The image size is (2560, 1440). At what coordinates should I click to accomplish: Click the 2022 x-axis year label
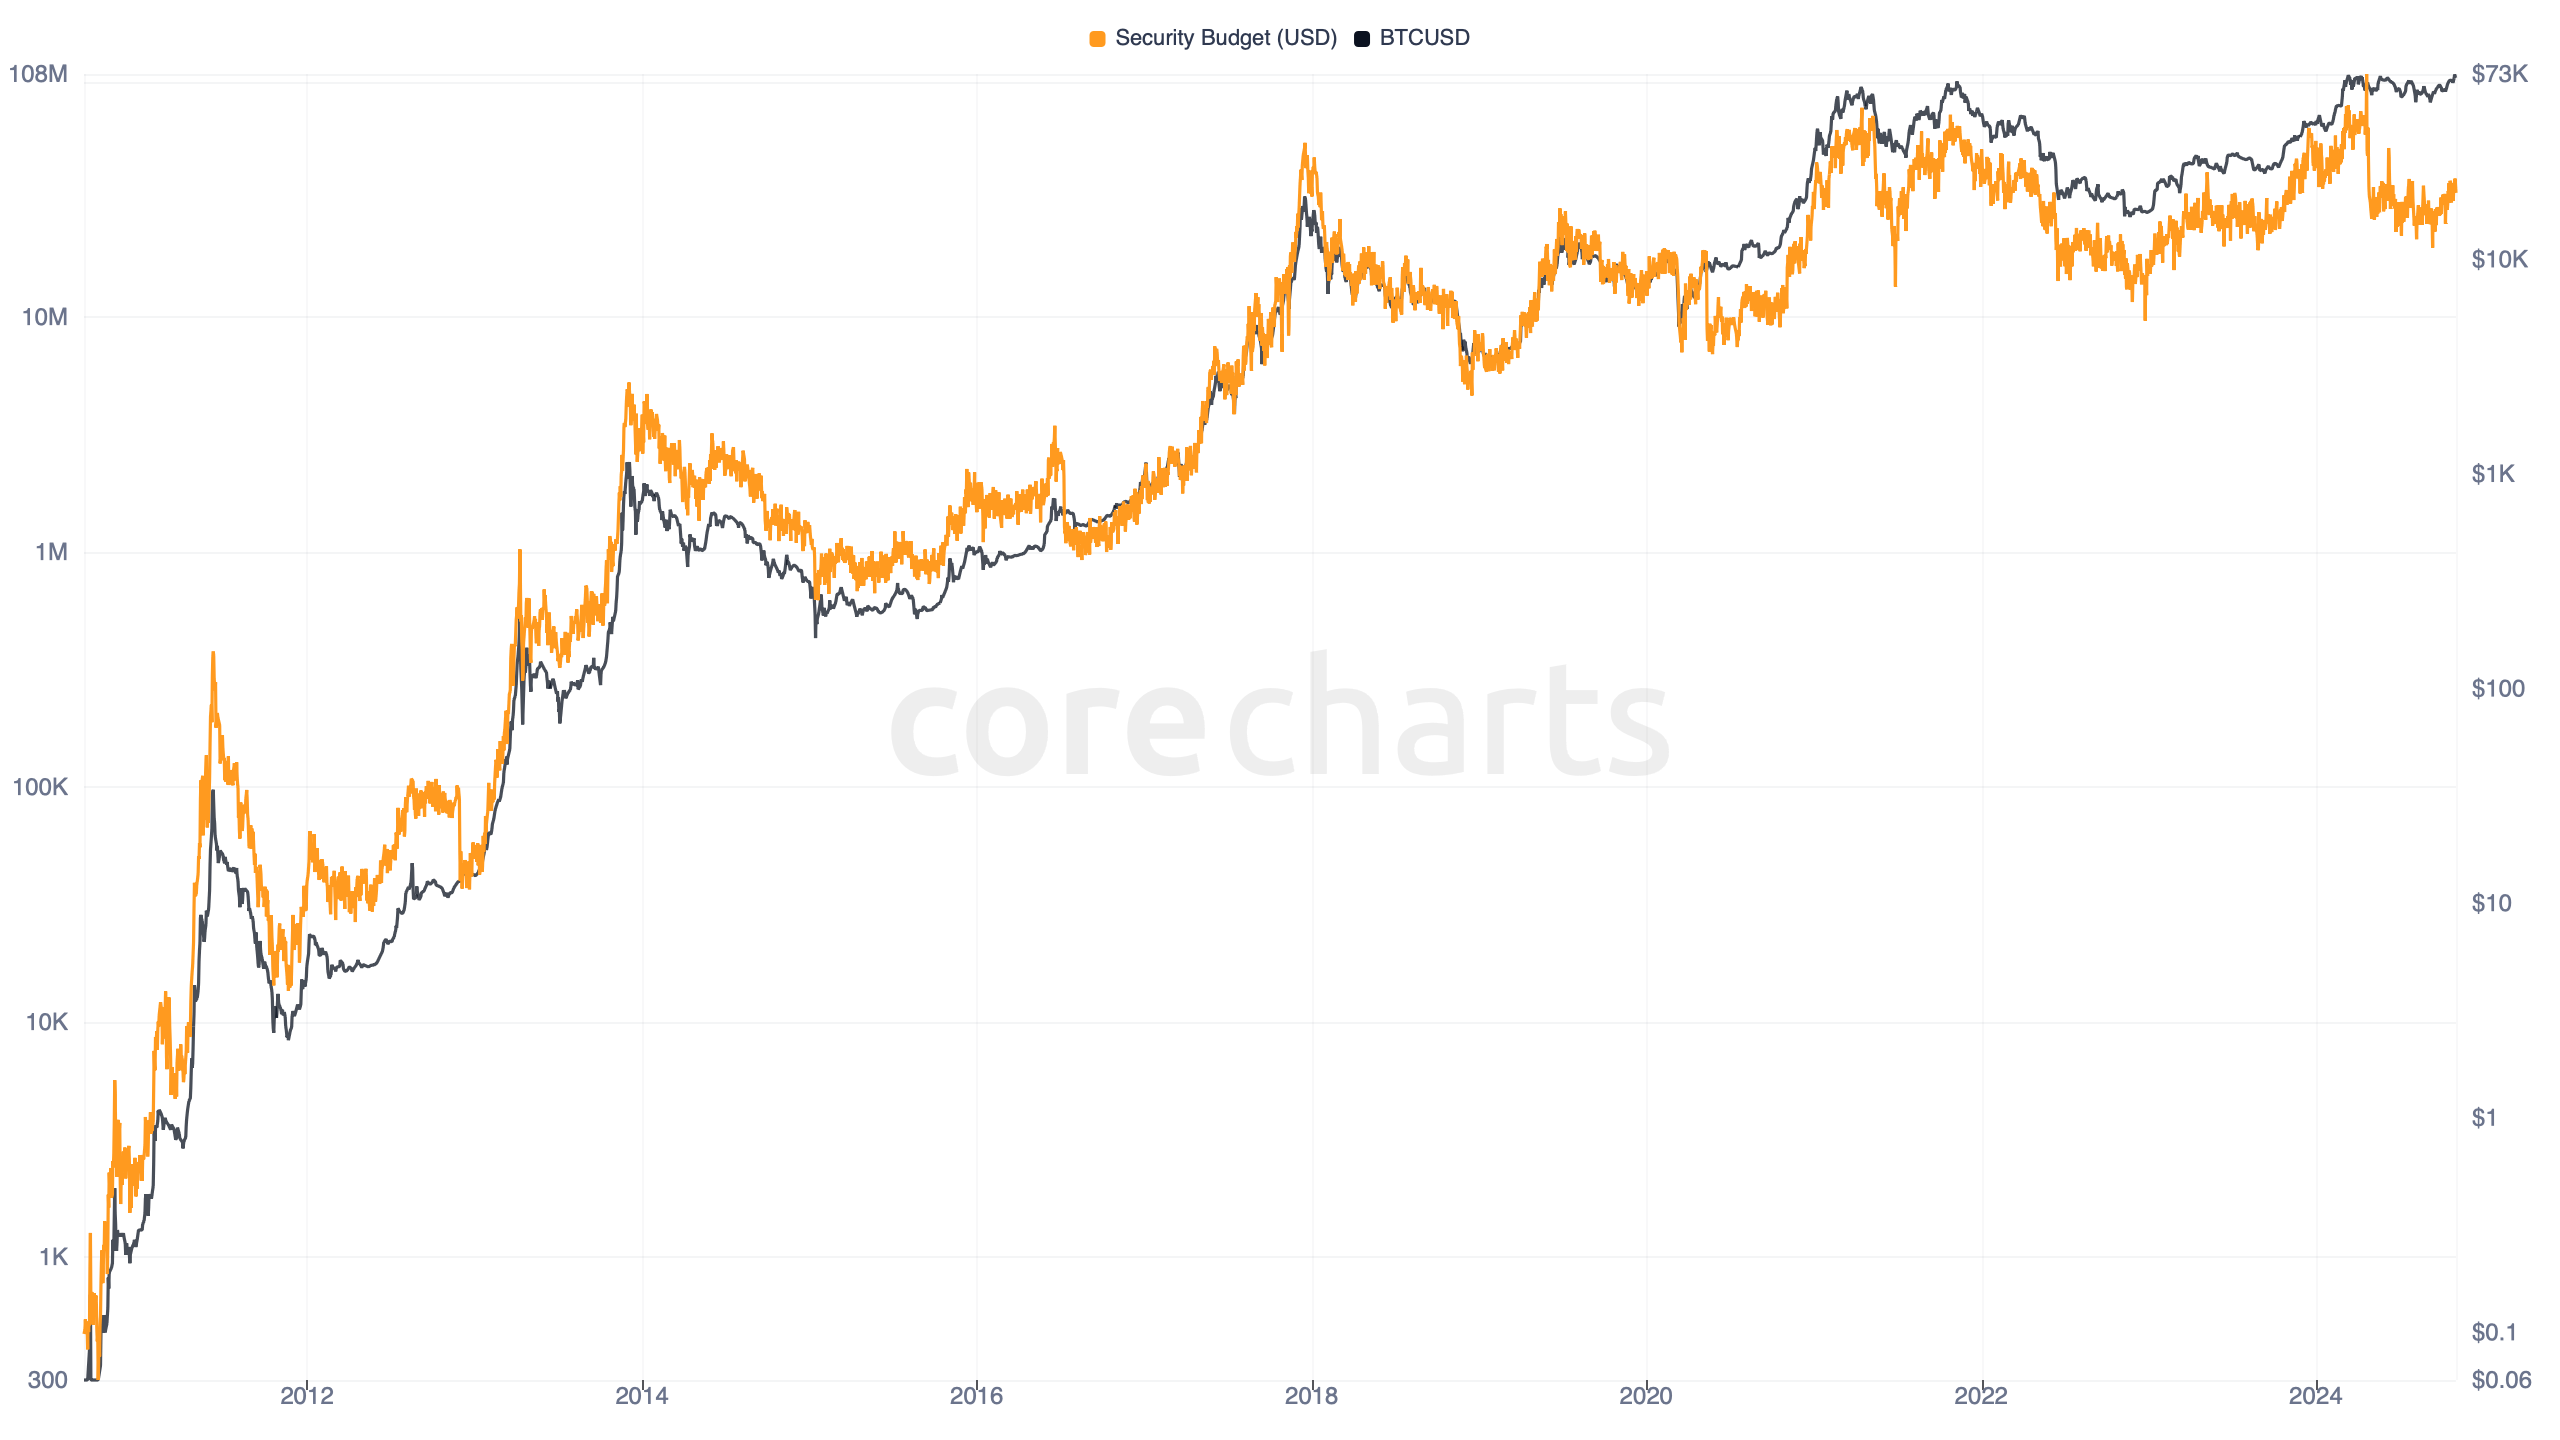tap(1981, 1396)
